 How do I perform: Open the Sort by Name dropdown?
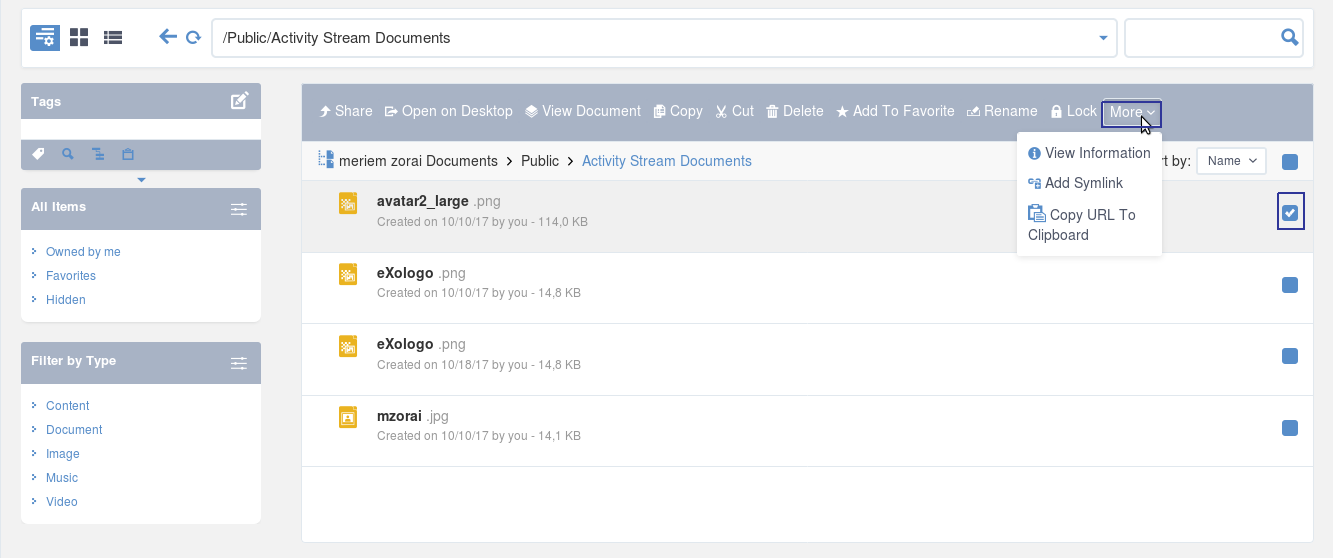[x=1231, y=161]
